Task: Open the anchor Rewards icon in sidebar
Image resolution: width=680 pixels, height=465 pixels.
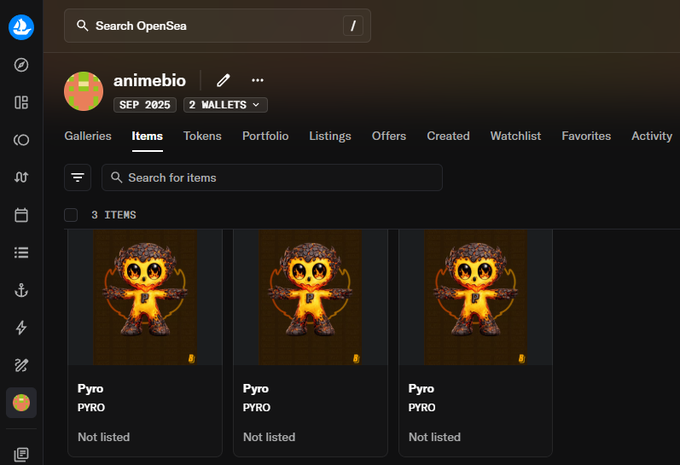Action: [x=21, y=290]
